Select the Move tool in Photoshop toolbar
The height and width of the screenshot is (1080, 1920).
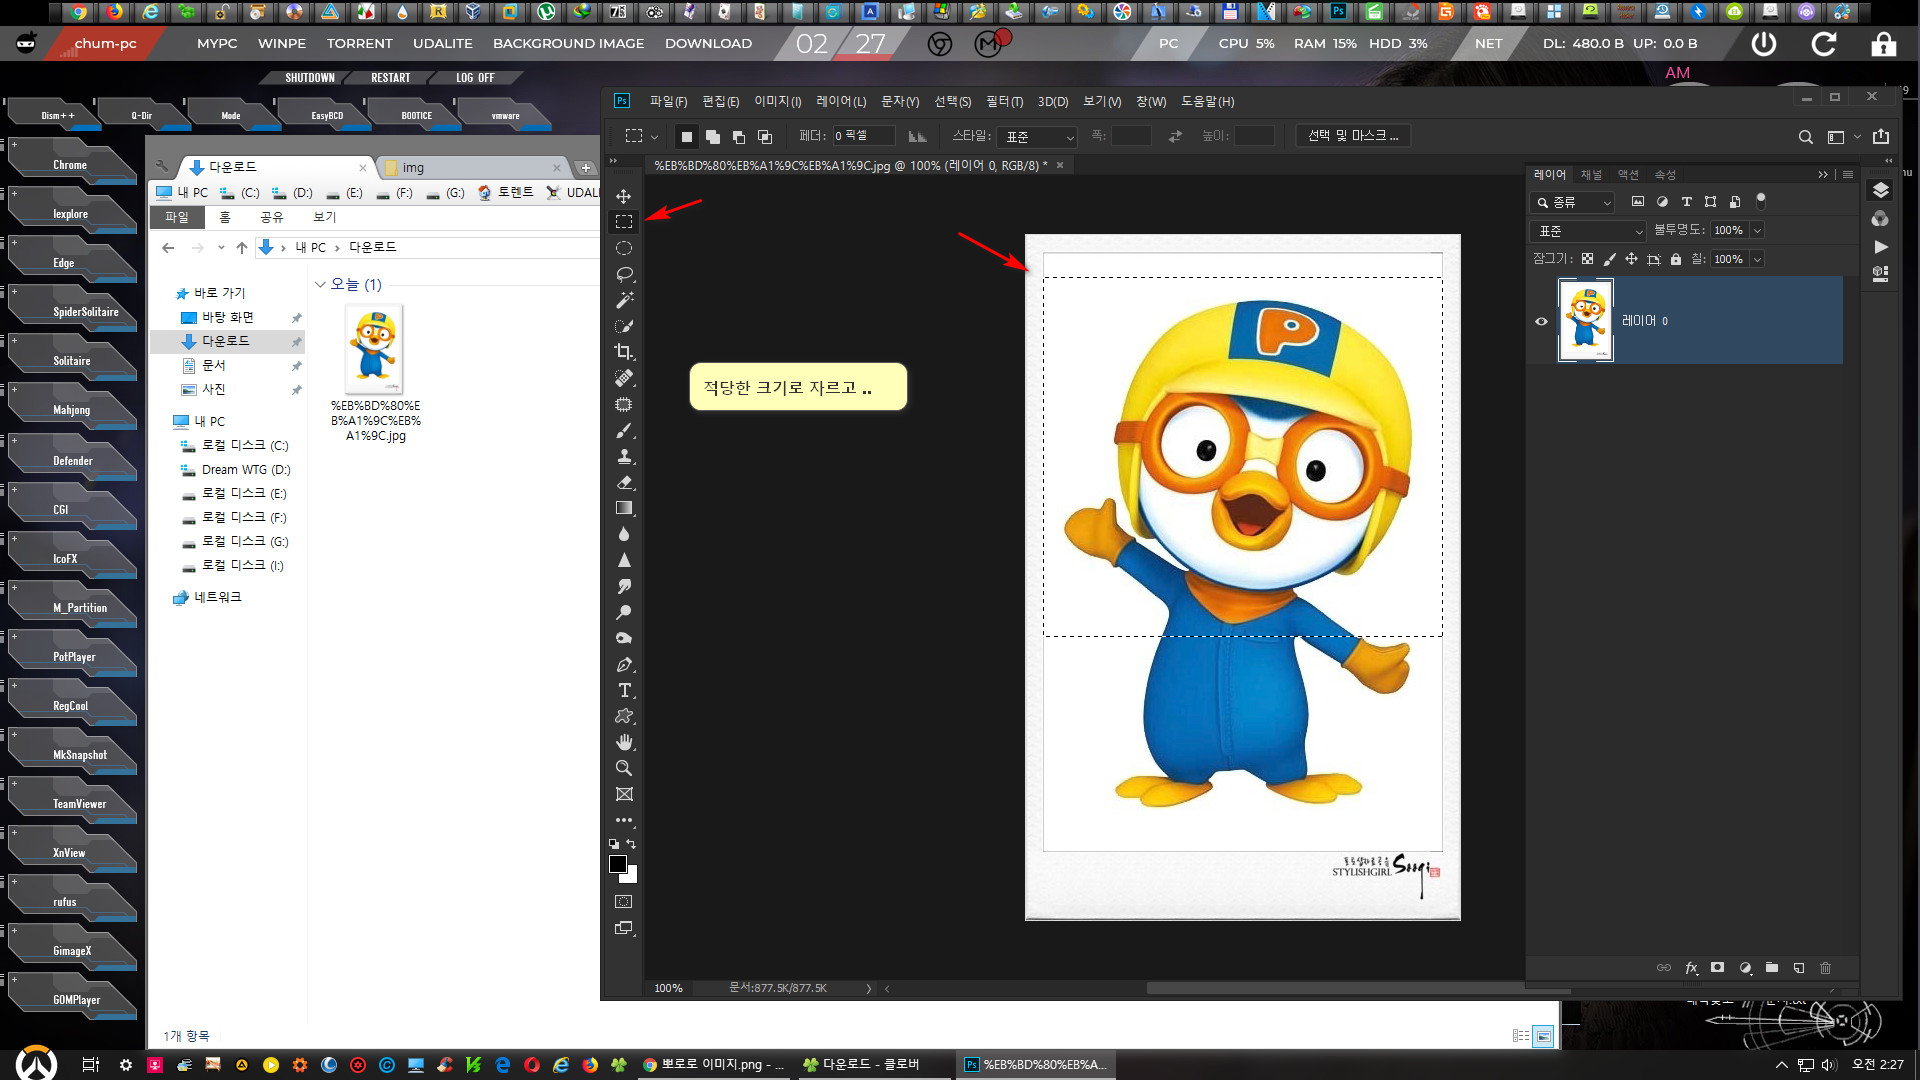point(624,196)
